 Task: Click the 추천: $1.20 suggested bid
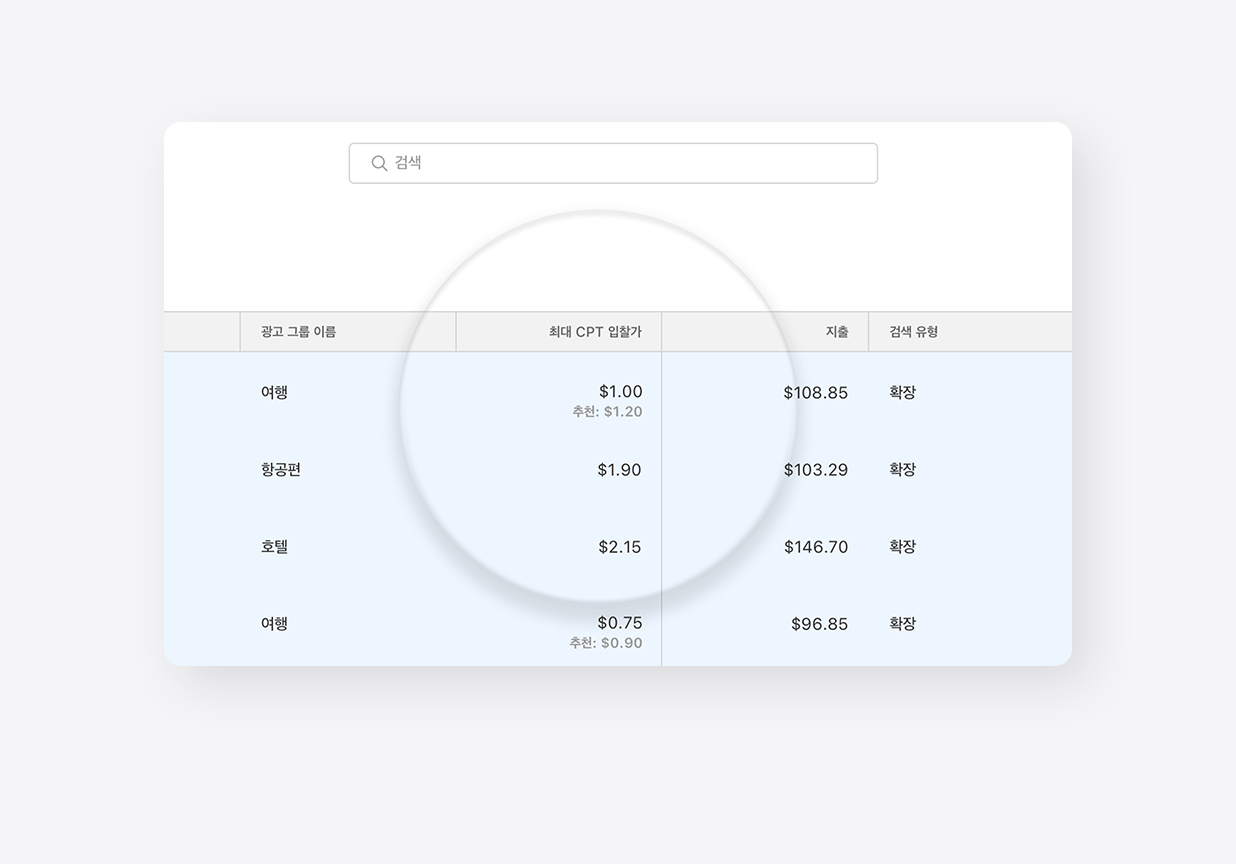coord(606,412)
